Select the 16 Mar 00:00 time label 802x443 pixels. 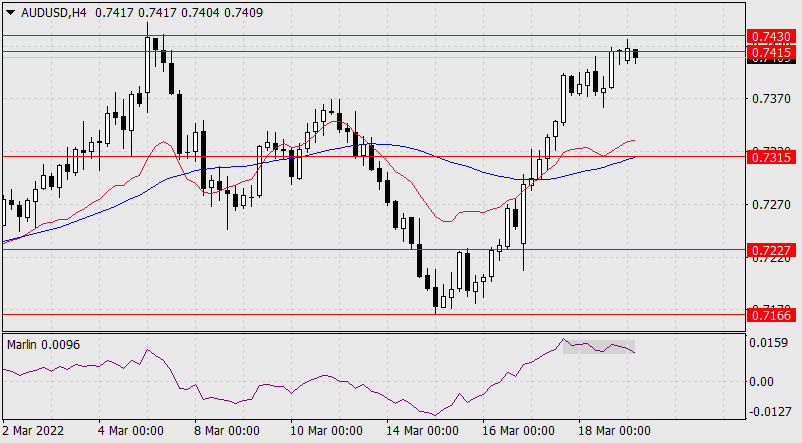tap(518, 431)
